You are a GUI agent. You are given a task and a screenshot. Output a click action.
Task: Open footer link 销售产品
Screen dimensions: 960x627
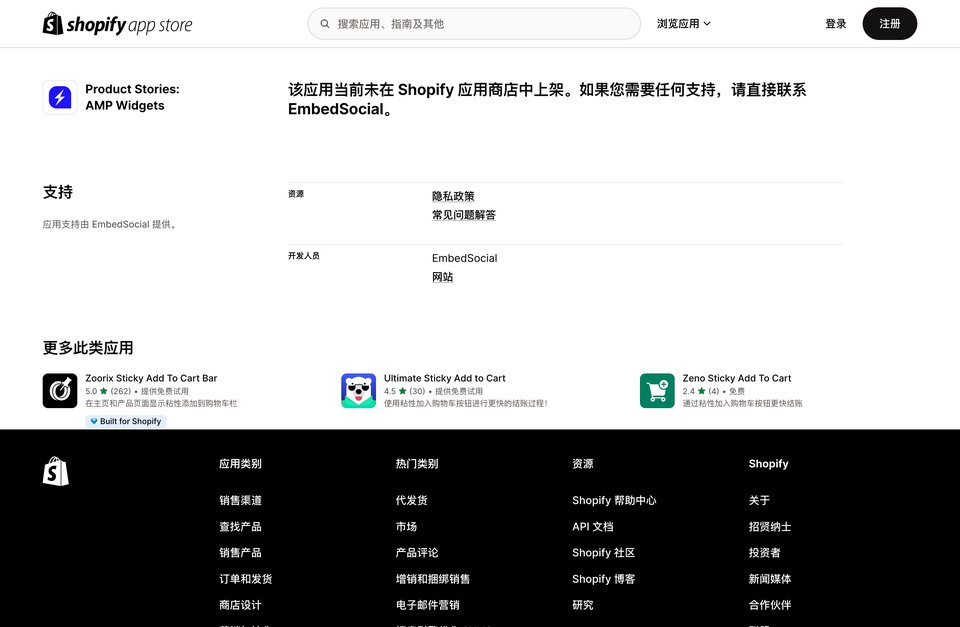[x=240, y=552]
